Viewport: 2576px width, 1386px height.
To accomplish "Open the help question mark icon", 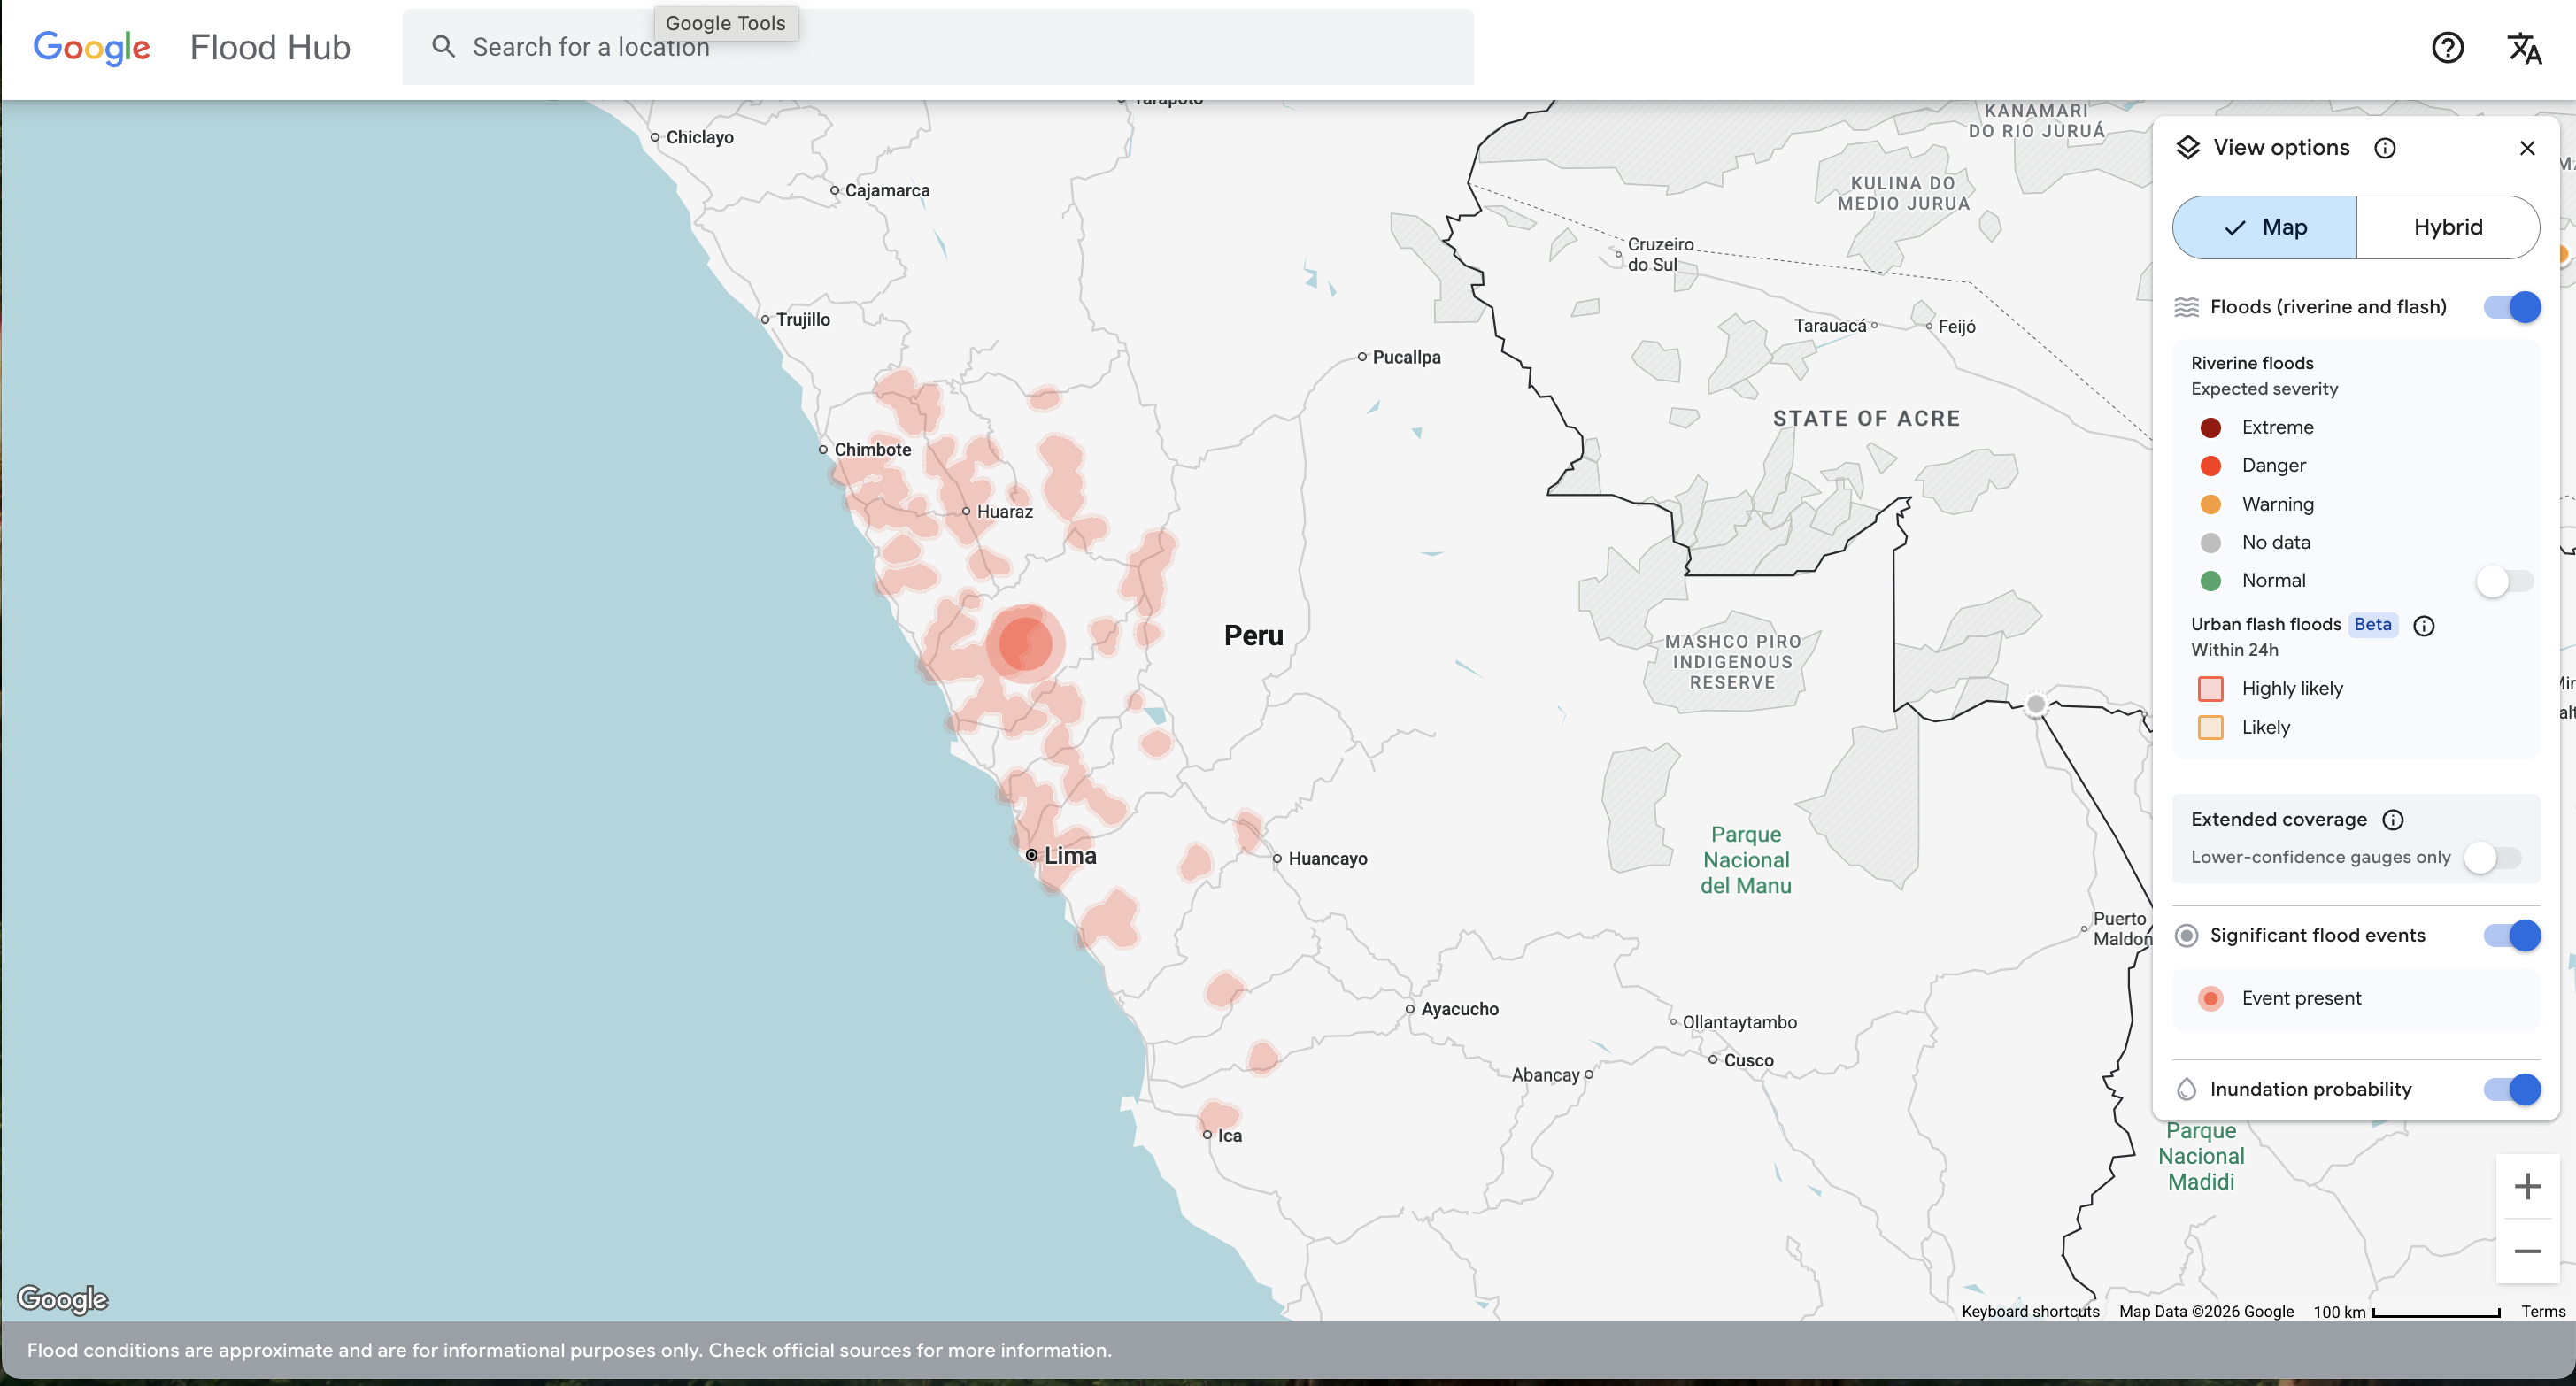I will 2447,47.
